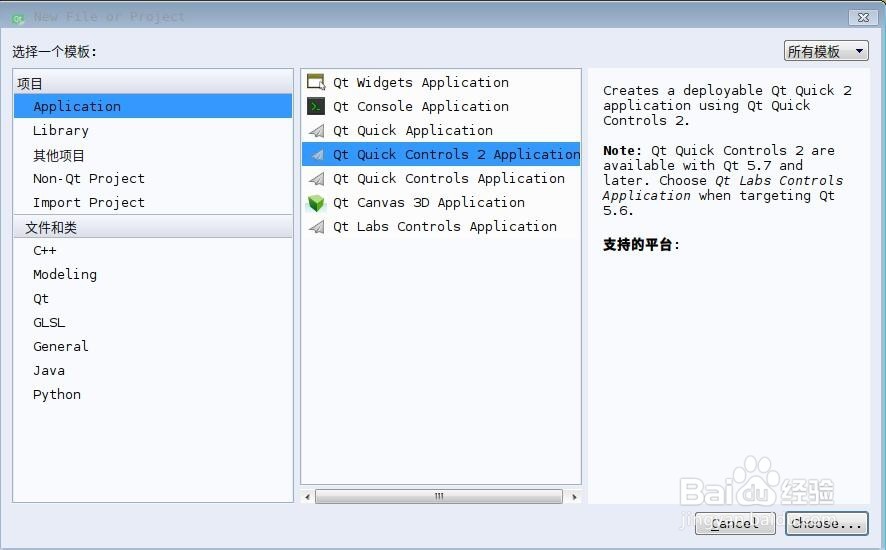Click the Qt Quick Controls Application icon
This screenshot has height=550, width=886.
[x=316, y=179]
